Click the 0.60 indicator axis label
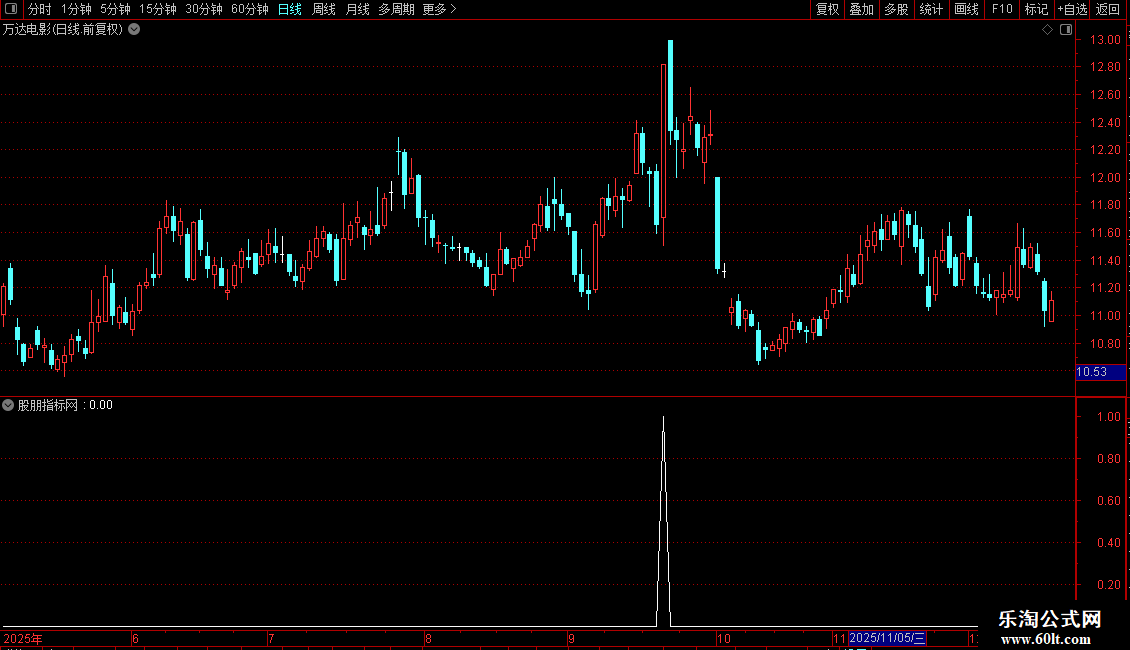Image resolution: width=1130 pixels, height=650 pixels. click(x=1108, y=501)
